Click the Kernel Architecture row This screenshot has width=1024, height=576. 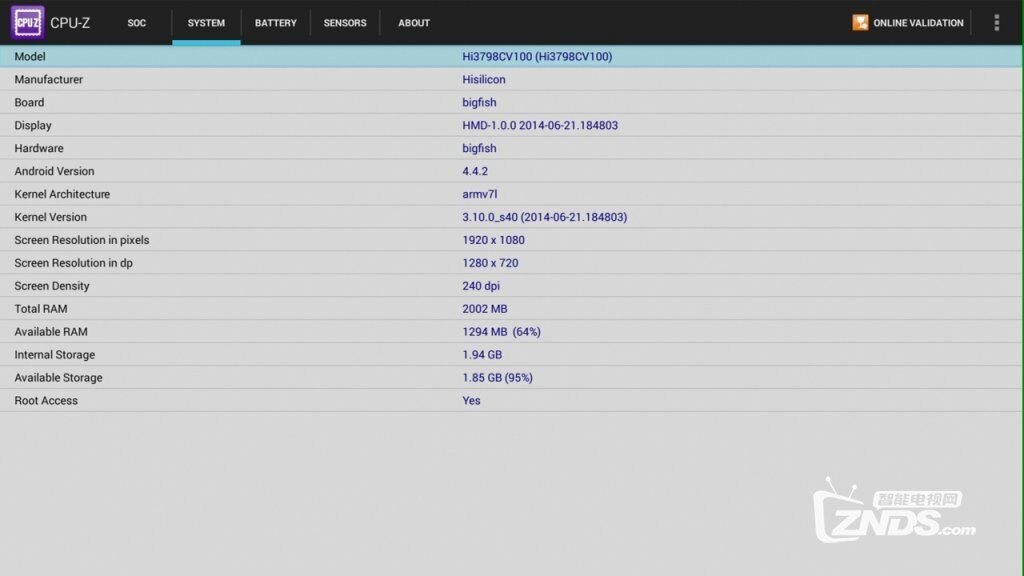(x=512, y=194)
